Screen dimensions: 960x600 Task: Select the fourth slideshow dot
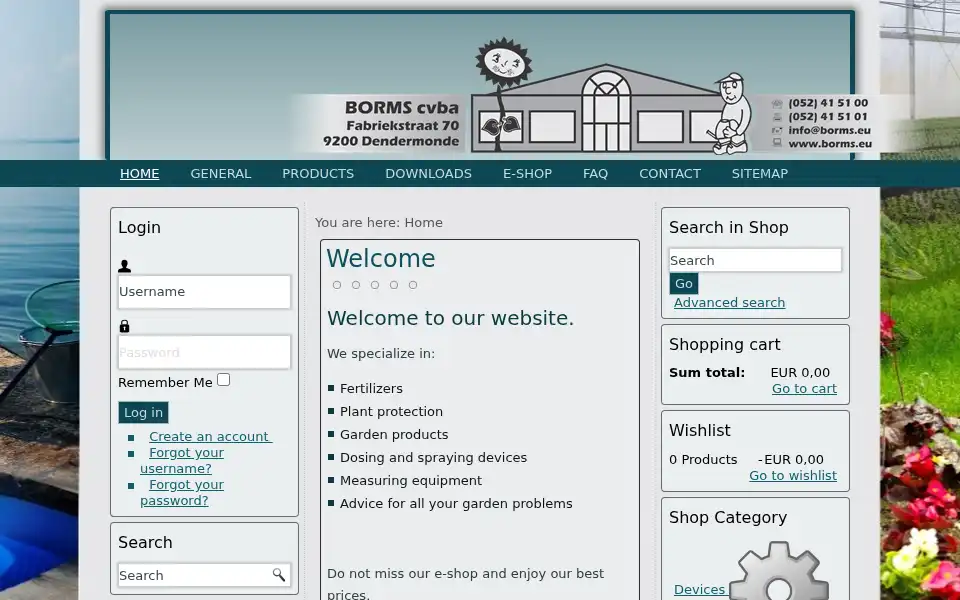(394, 285)
